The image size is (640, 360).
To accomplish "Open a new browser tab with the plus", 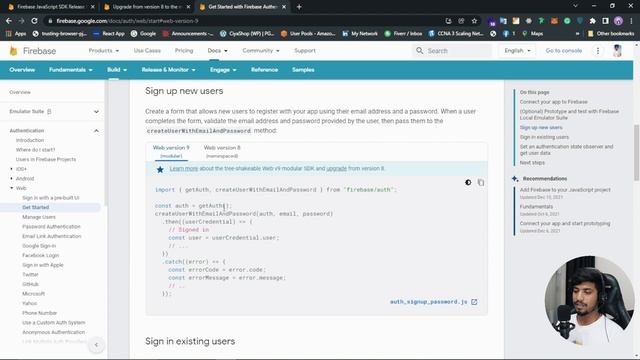I will coord(299,7).
